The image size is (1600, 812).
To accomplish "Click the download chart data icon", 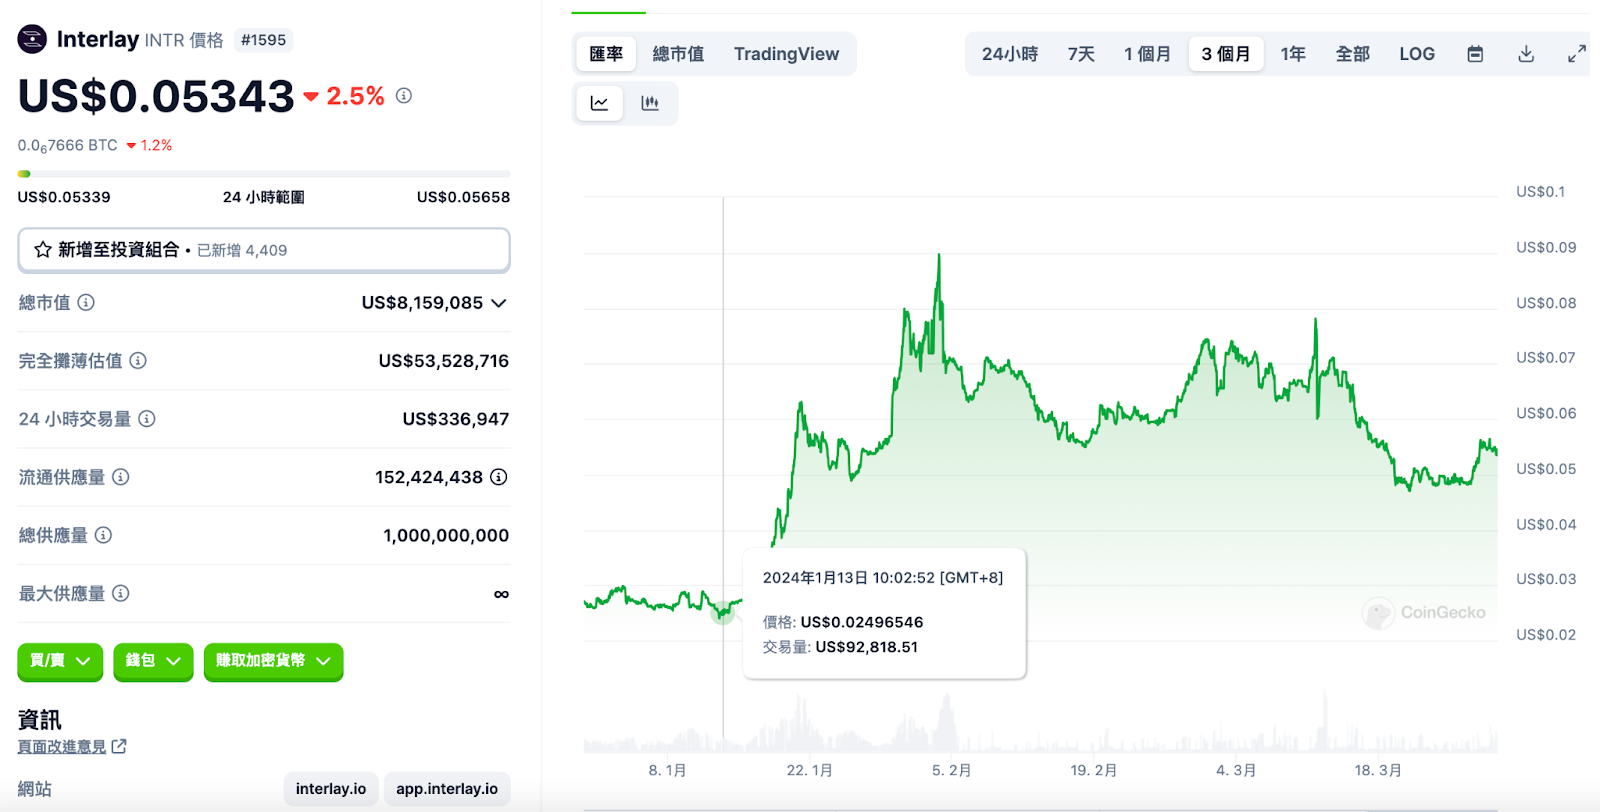I will [1526, 54].
